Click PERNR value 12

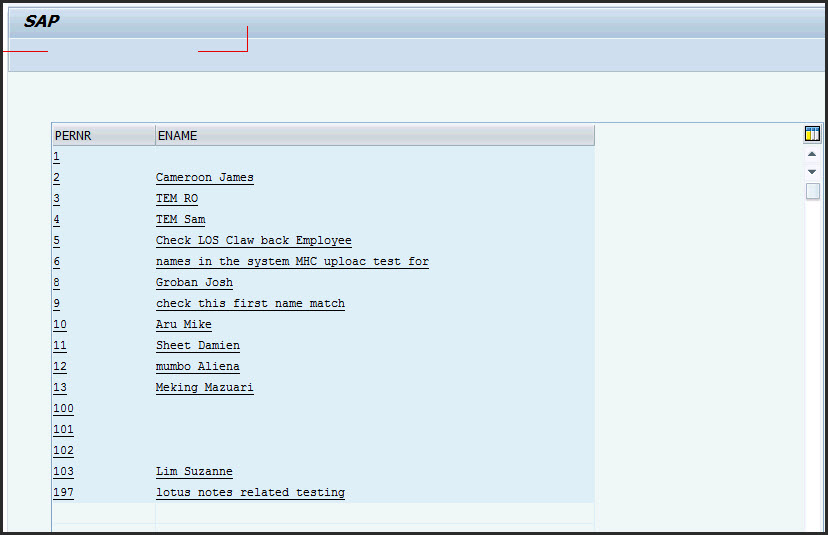click(x=60, y=367)
